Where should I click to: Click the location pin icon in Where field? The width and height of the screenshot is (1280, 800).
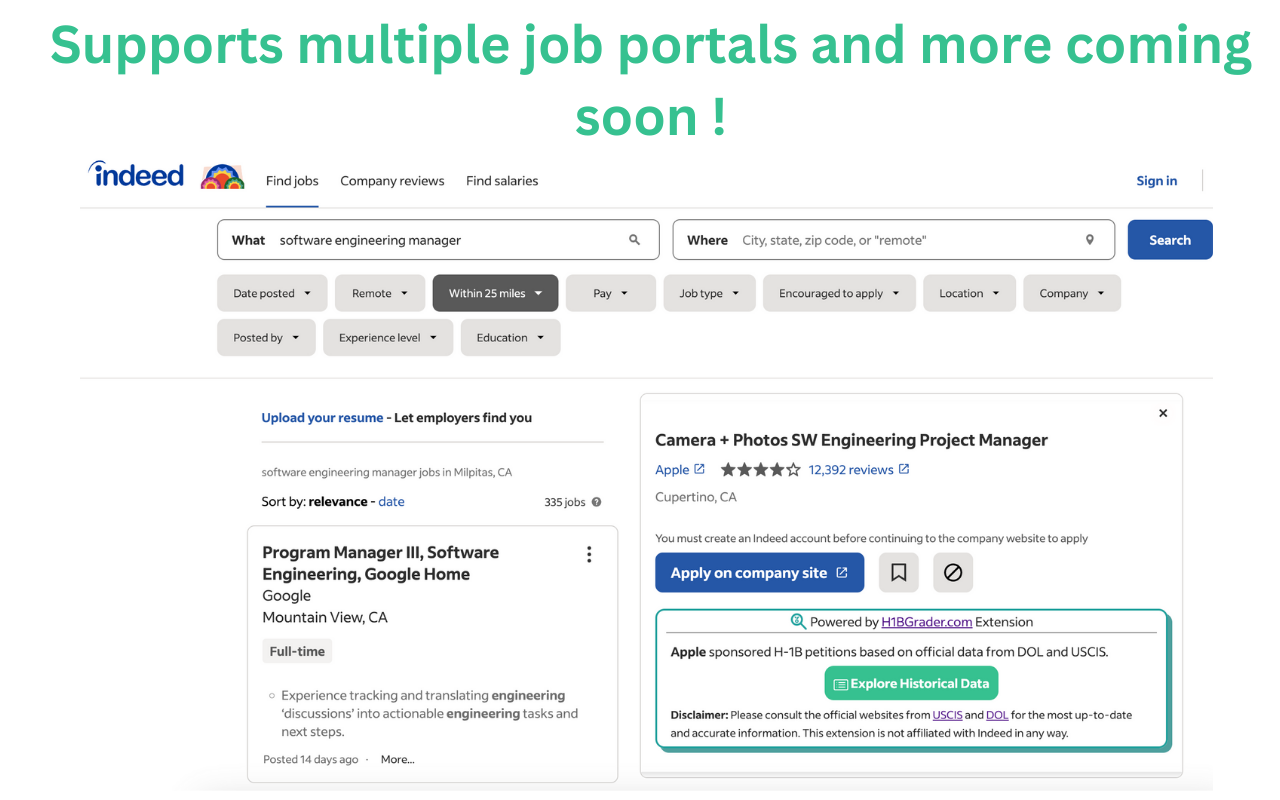[1090, 240]
